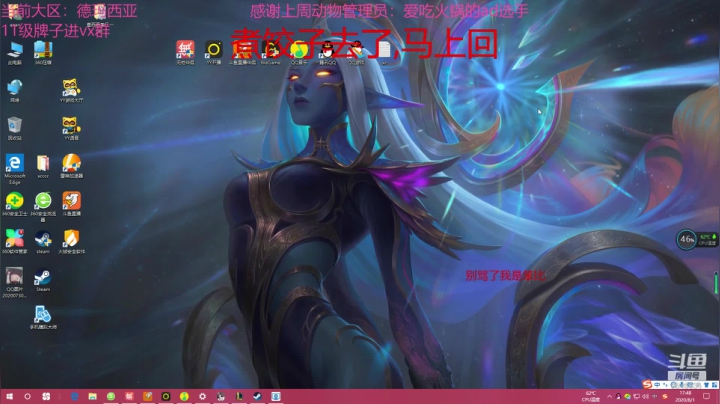
Task: Open Edge browser from taskbar
Action: (74, 396)
